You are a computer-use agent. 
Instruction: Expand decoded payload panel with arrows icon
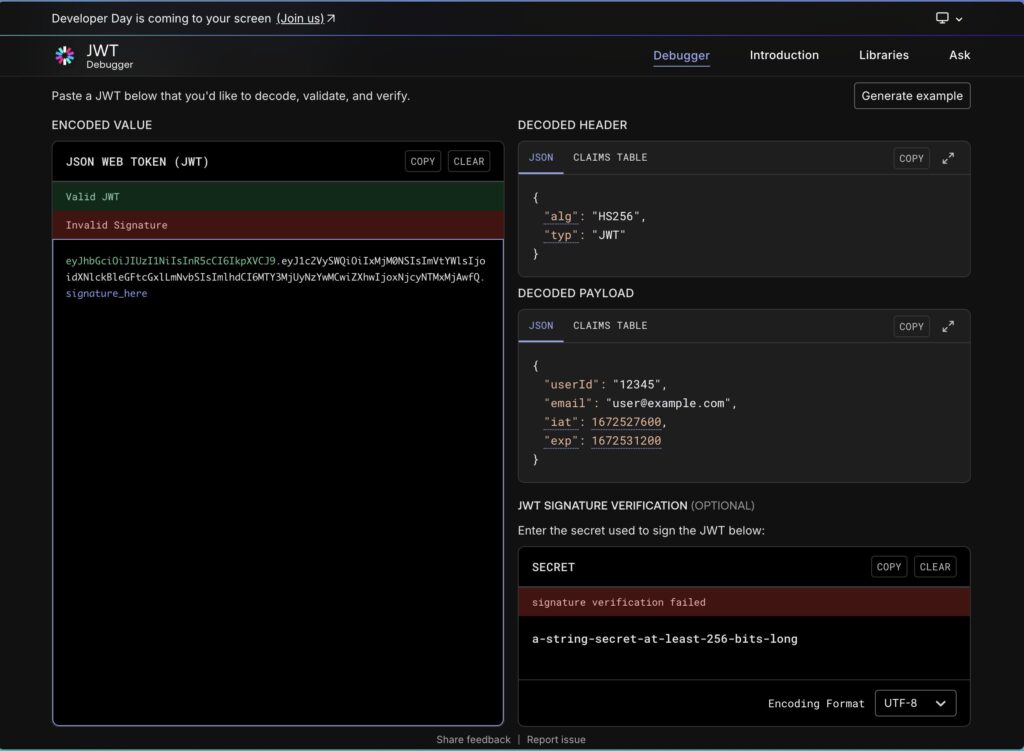click(x=948, y=327)
